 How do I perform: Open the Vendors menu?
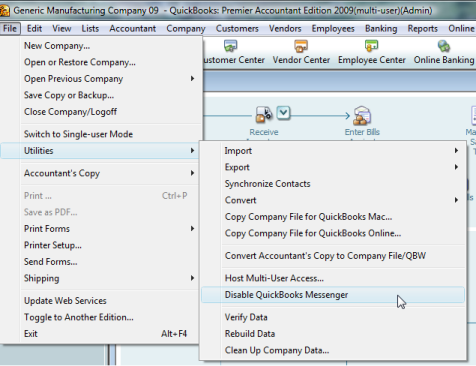[x=285, y=29]
